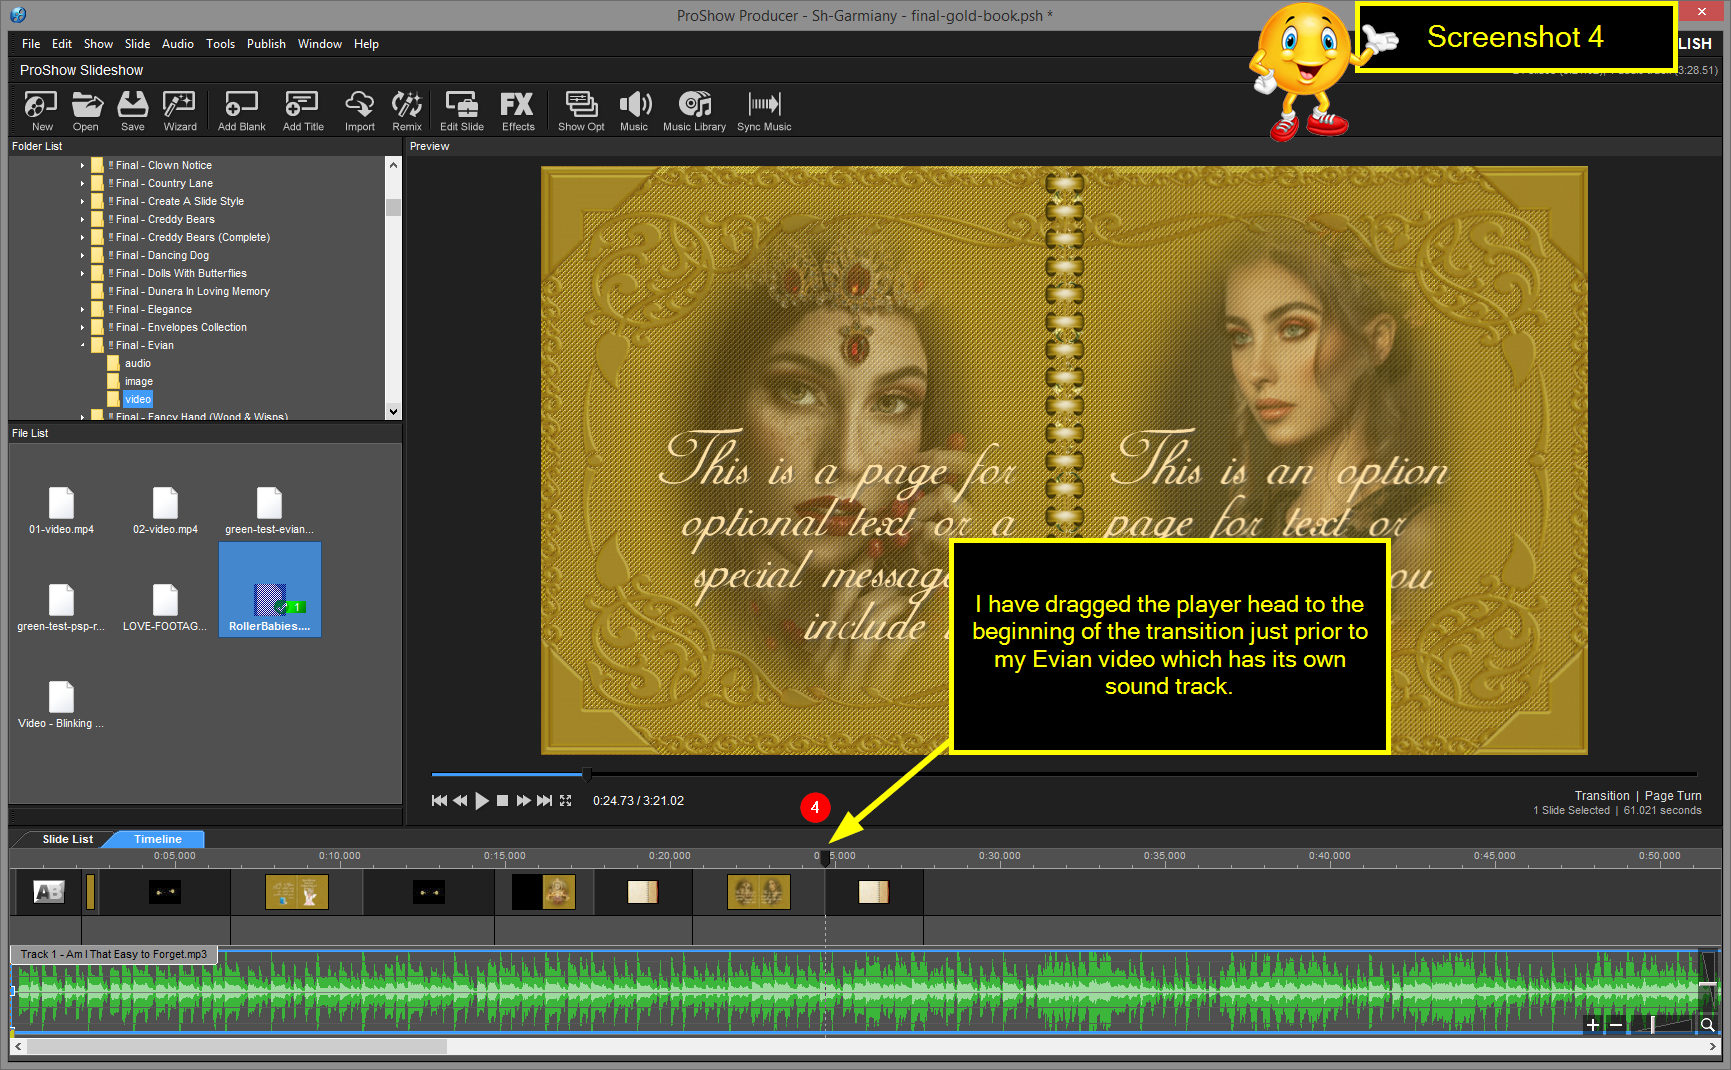Expand the Final - Dancing Dog folder
1731x1070 pixels.
click(83, 256)
